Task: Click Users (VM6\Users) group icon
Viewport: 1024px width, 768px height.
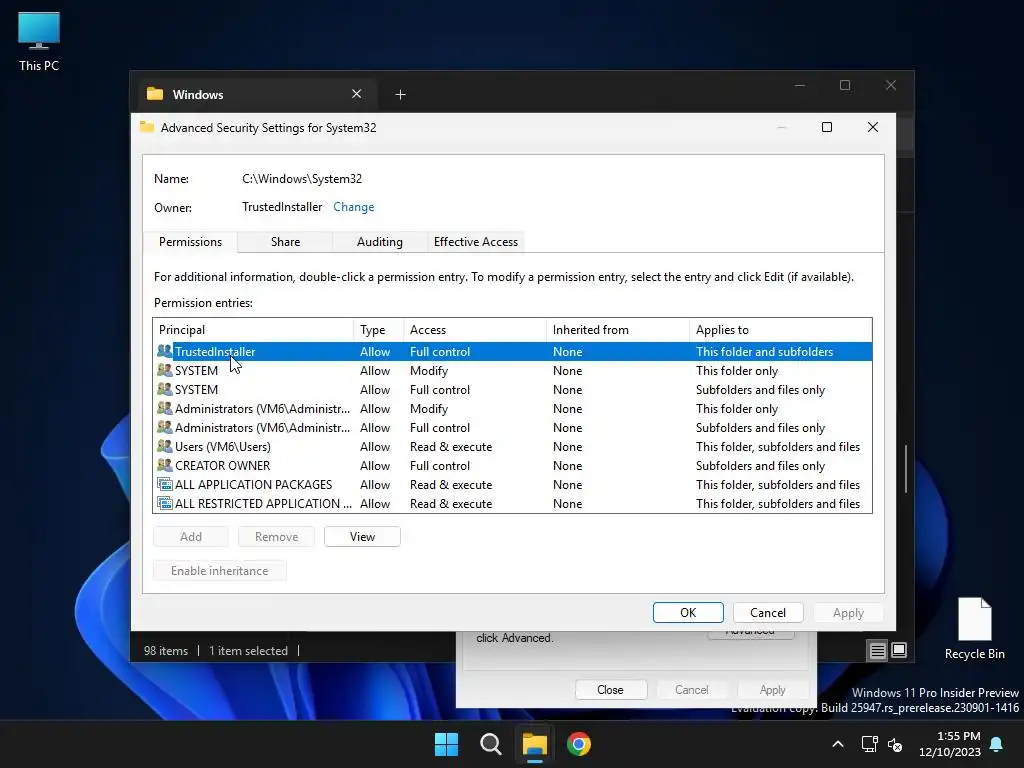Action: (165, 446)
